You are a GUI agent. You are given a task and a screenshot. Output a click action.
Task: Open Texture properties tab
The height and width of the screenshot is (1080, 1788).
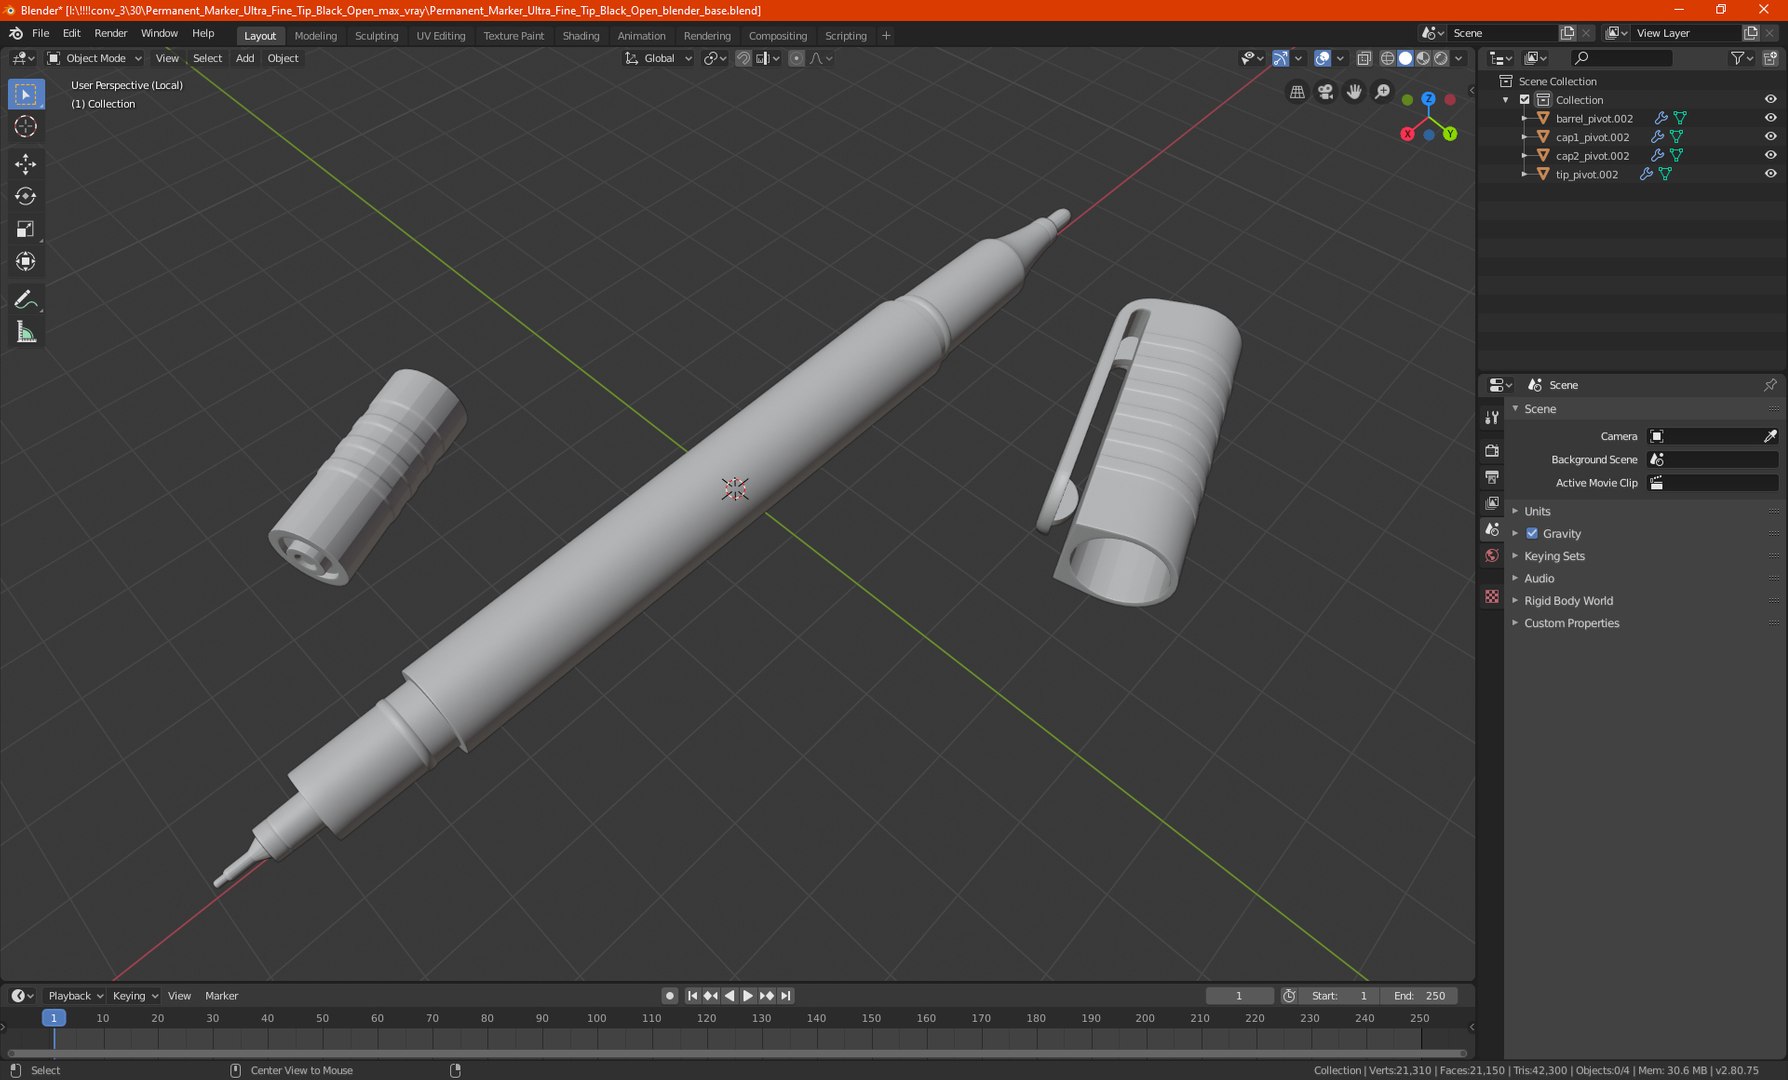1492,596
